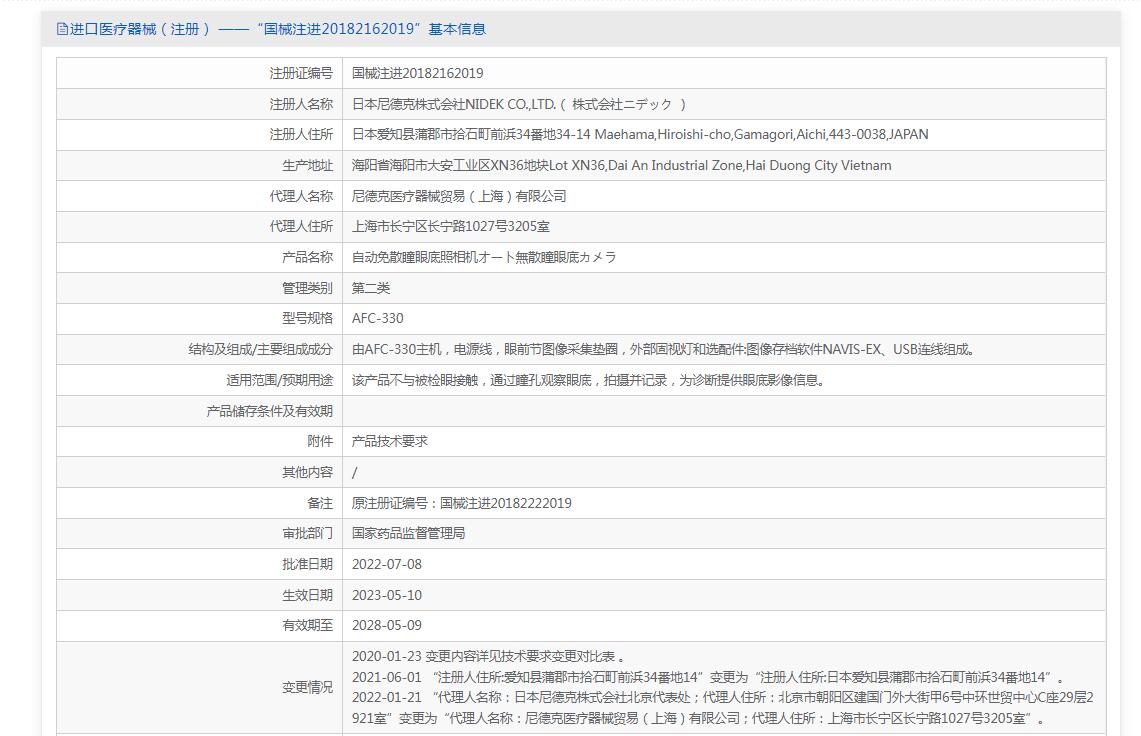The width and height of the screenshot is (1141, 736).
Task: Select the 代理人名称 value 尼德克医疗器械贸易（上海）有限公司
Action: 458,196
